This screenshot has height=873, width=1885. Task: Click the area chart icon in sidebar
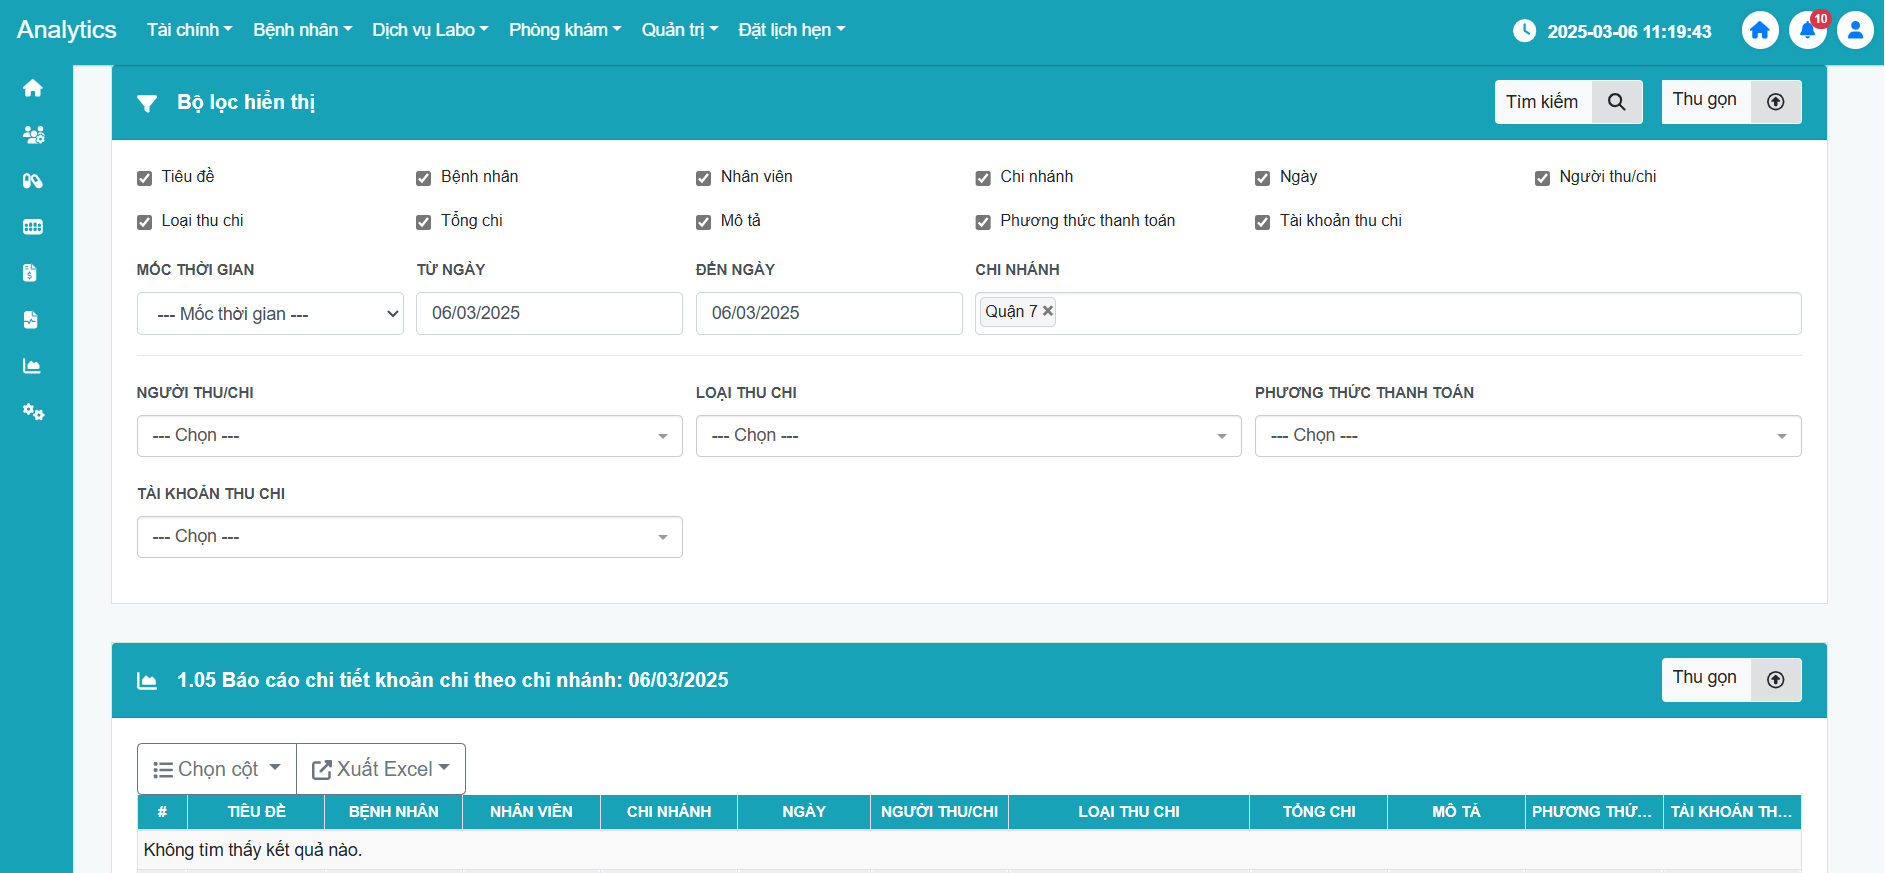point(33,366)
